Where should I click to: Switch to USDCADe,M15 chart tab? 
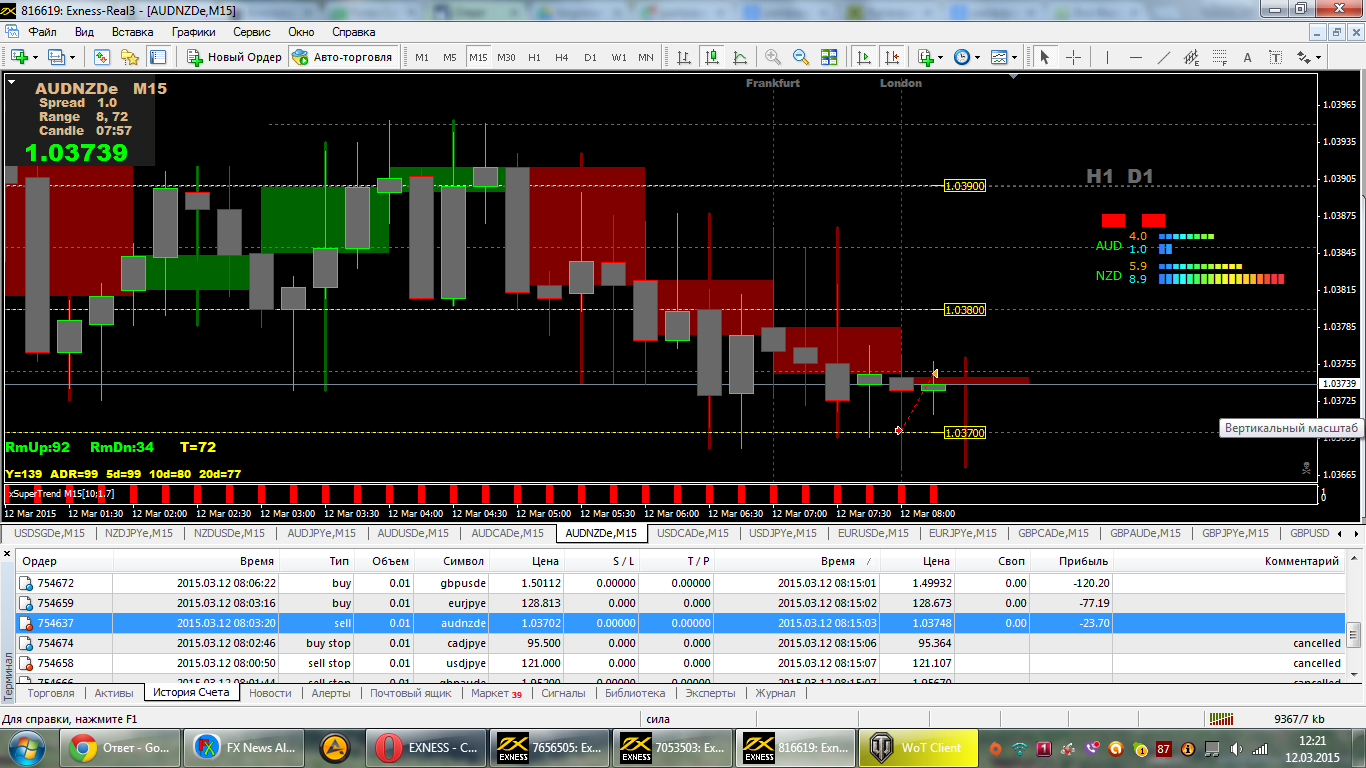pyautogui.click(x=694, y=533)
